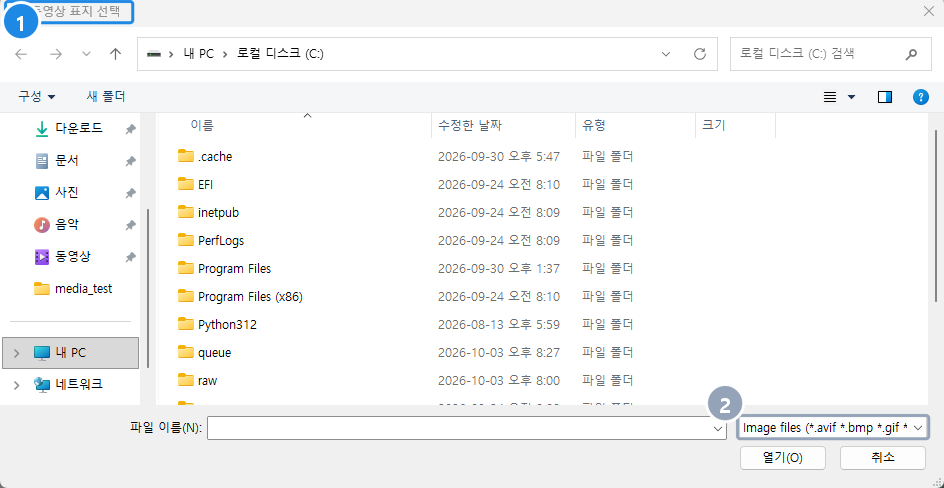Select the .cache folder icon
The height and width of the screenshot is (488, 944).
point(185,156)
